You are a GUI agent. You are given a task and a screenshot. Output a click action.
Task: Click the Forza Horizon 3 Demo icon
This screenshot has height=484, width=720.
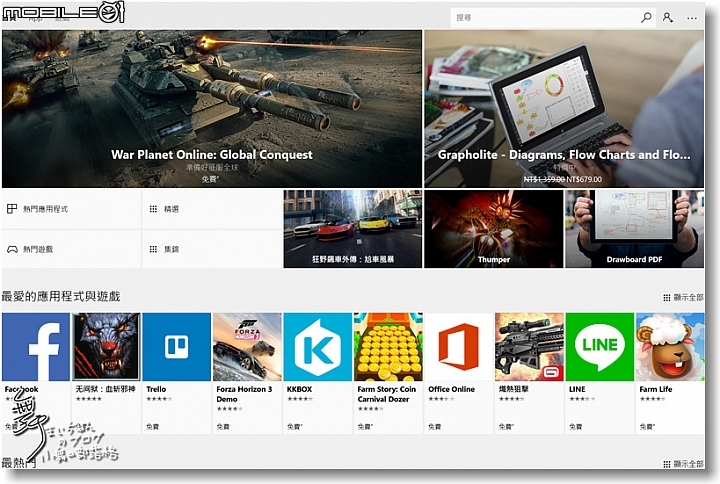click(x=247, y=347)
